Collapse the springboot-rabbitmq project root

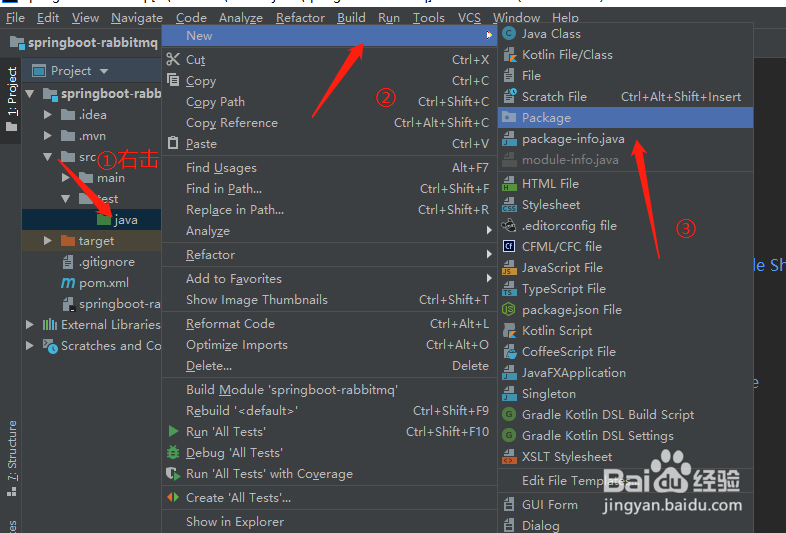pos(30,94)
